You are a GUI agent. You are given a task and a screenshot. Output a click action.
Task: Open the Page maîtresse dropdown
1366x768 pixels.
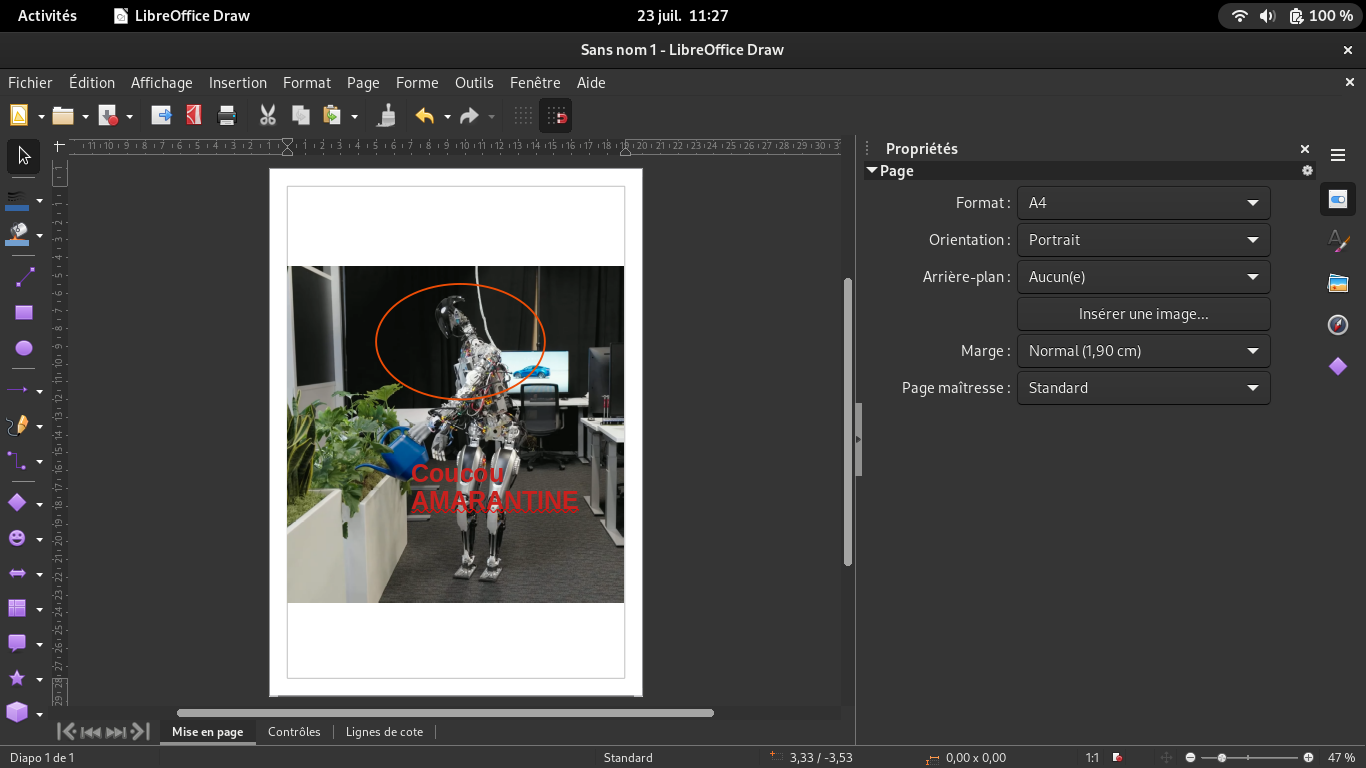(1144, 388)
